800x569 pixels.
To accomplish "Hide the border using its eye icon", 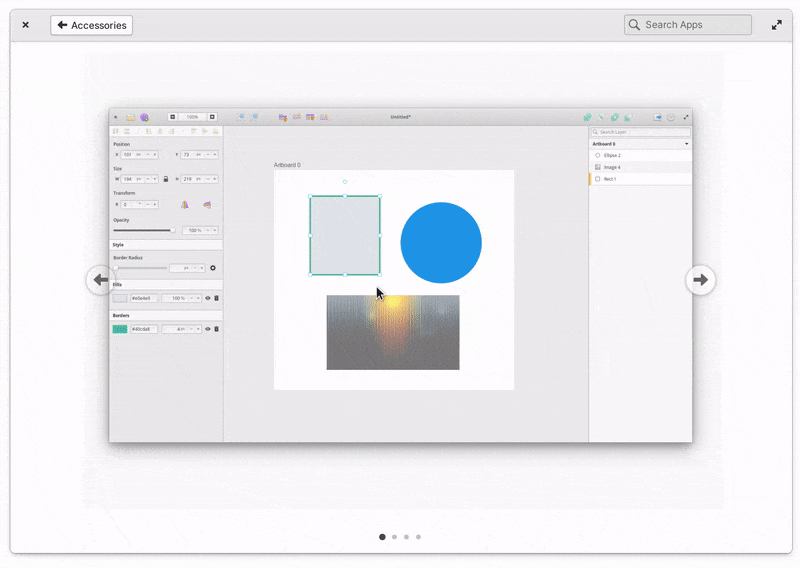I will (208, 329).
